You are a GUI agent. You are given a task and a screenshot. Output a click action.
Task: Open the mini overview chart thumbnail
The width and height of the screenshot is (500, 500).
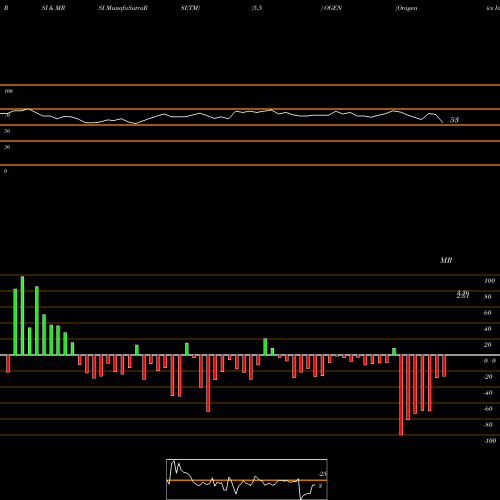[247, 479]
